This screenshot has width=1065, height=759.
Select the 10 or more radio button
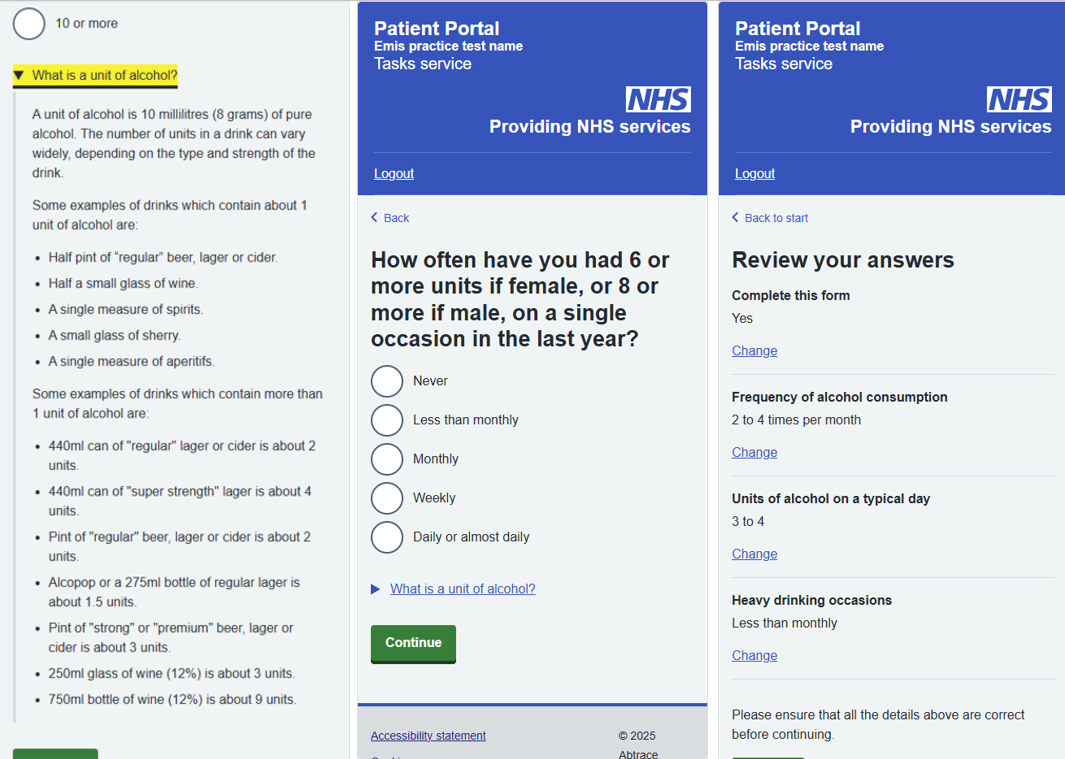(29, 23)
